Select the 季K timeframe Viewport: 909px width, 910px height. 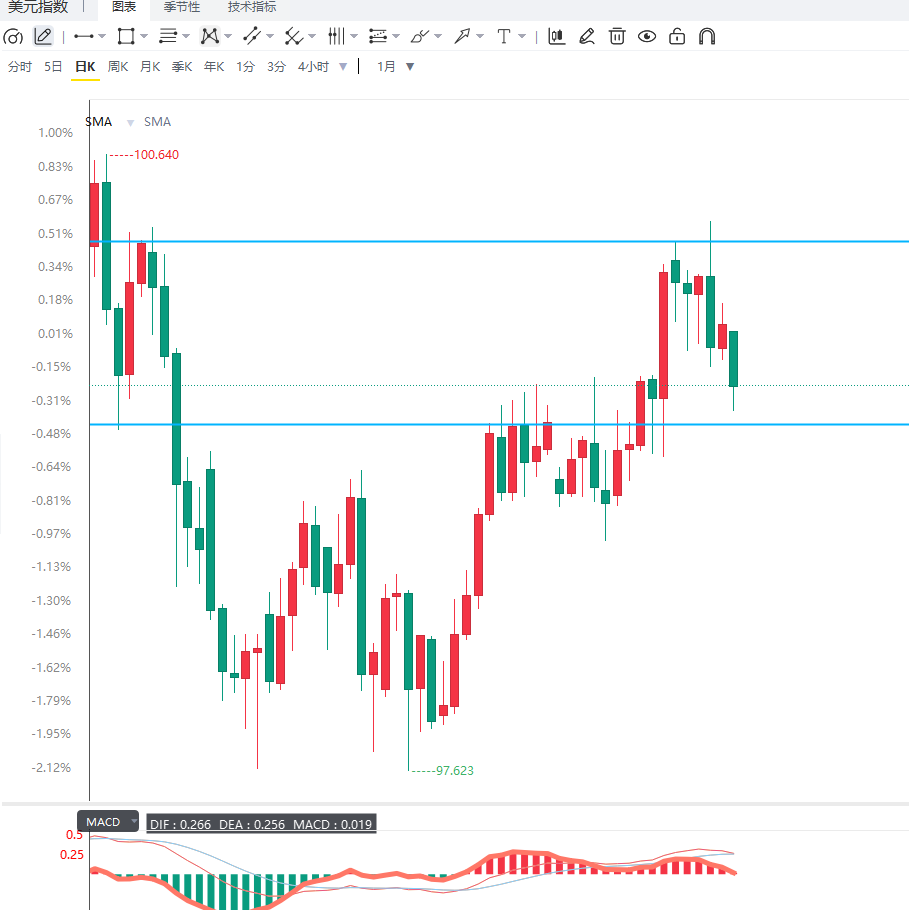(x=182, y=67)
